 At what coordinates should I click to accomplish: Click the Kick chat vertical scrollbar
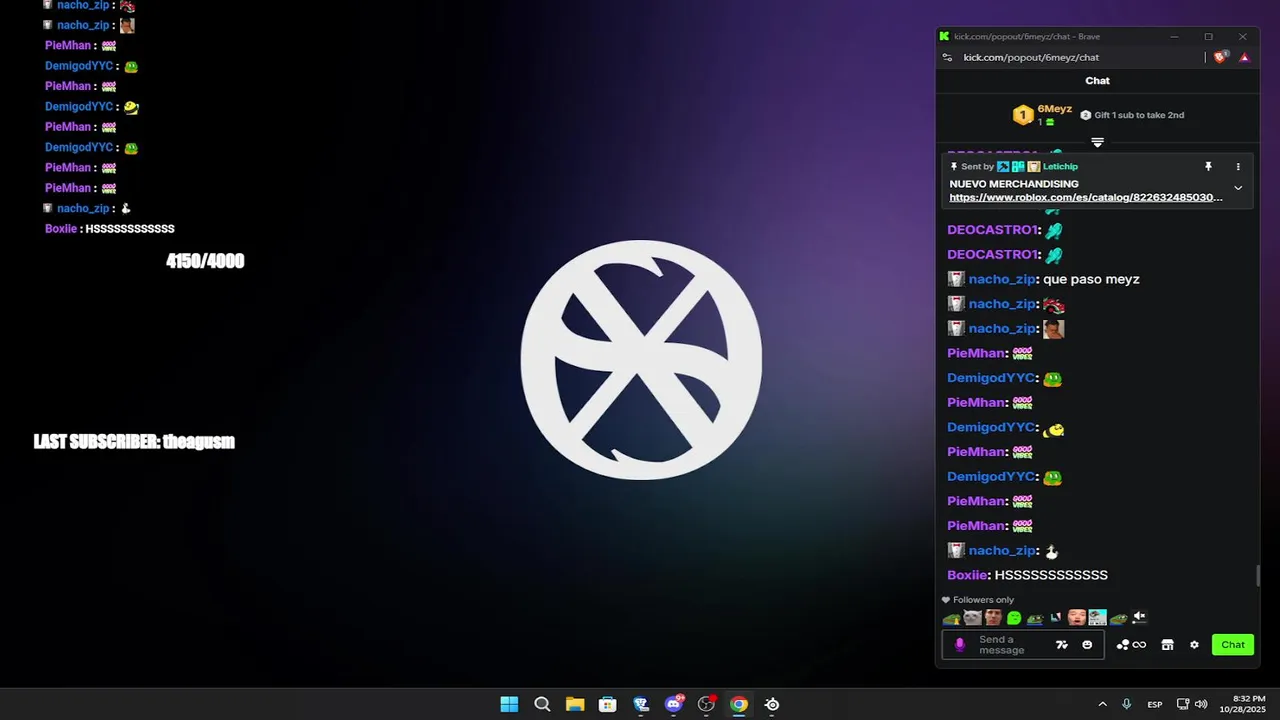click(1257, 576)
